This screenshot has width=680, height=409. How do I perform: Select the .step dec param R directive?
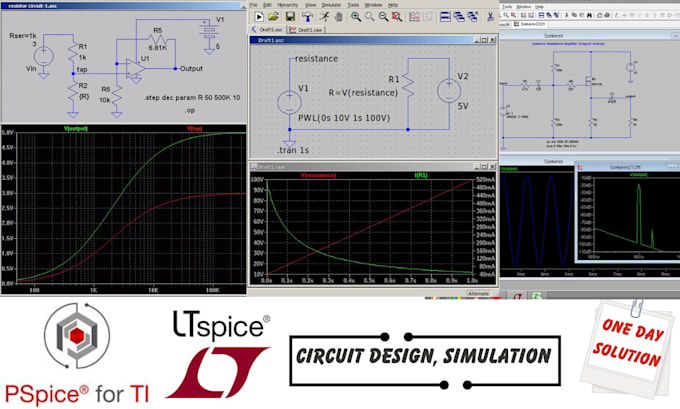(x=192, y=98)
